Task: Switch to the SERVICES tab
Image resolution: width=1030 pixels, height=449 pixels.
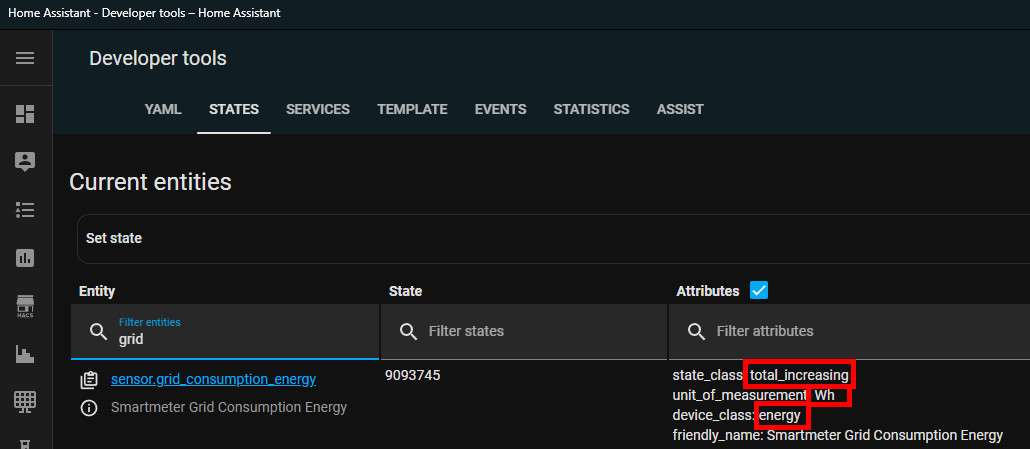Action: (317, 109)
